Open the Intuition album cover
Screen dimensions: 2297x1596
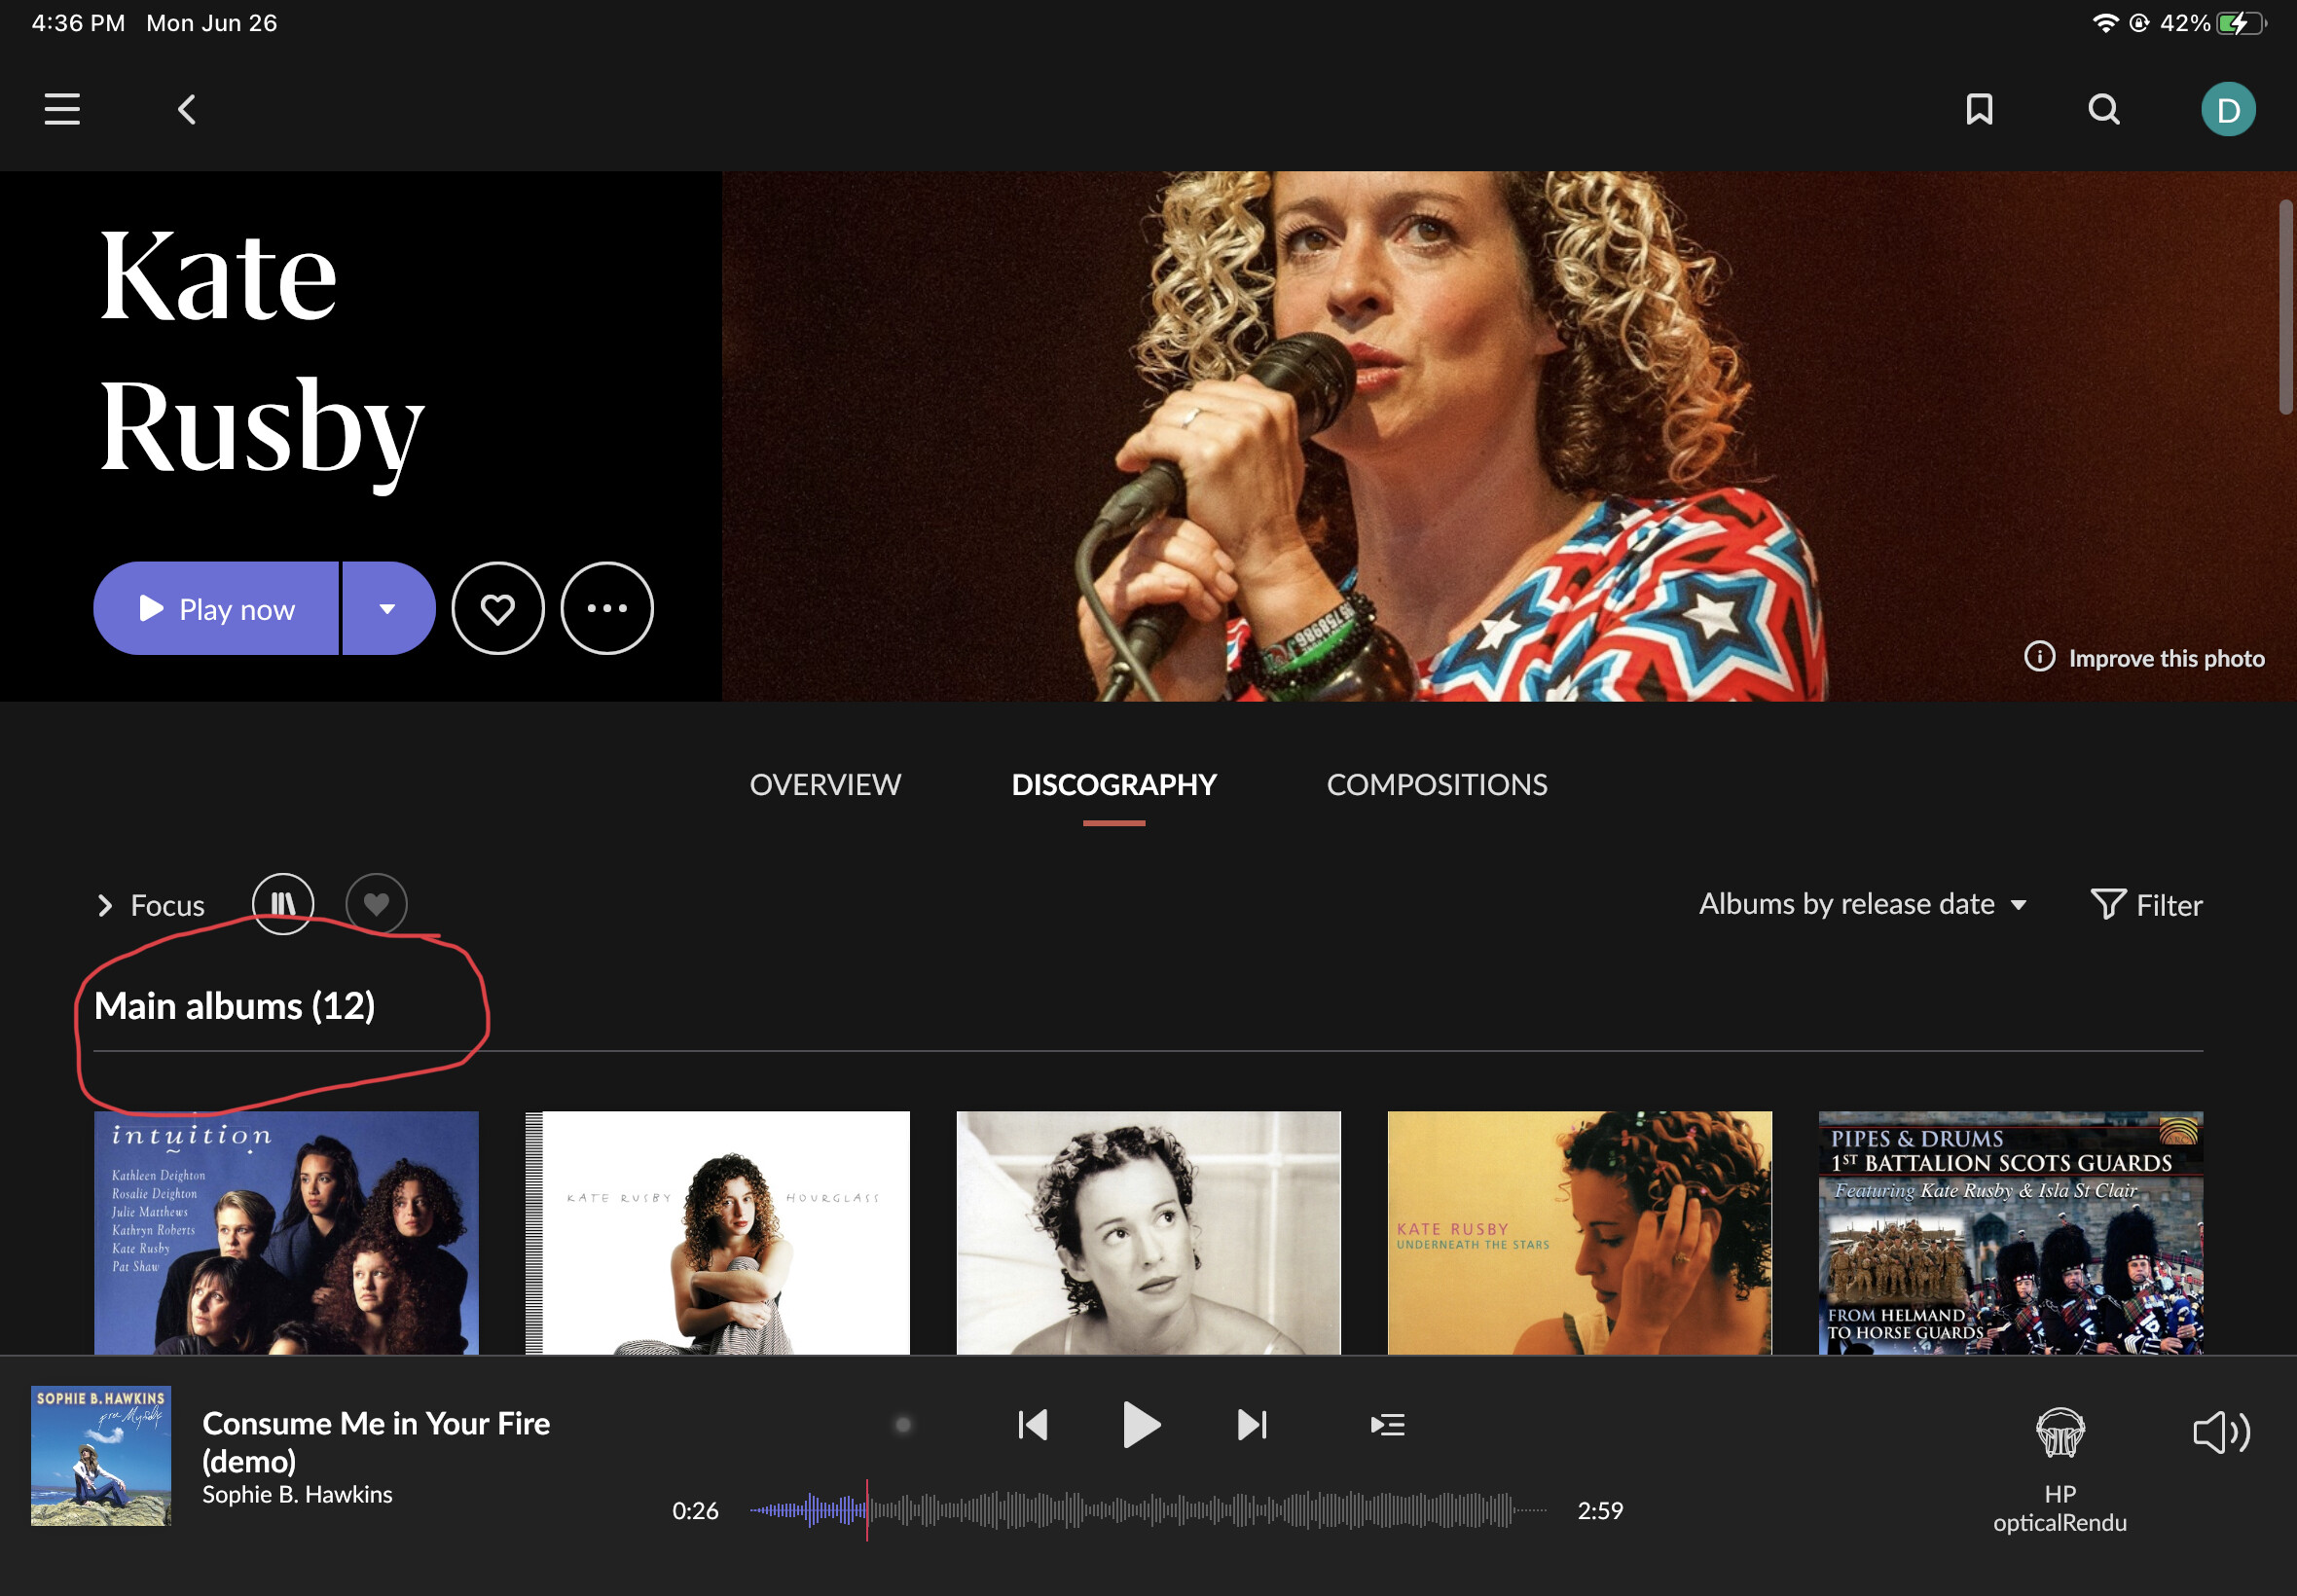click(286, 1233)
